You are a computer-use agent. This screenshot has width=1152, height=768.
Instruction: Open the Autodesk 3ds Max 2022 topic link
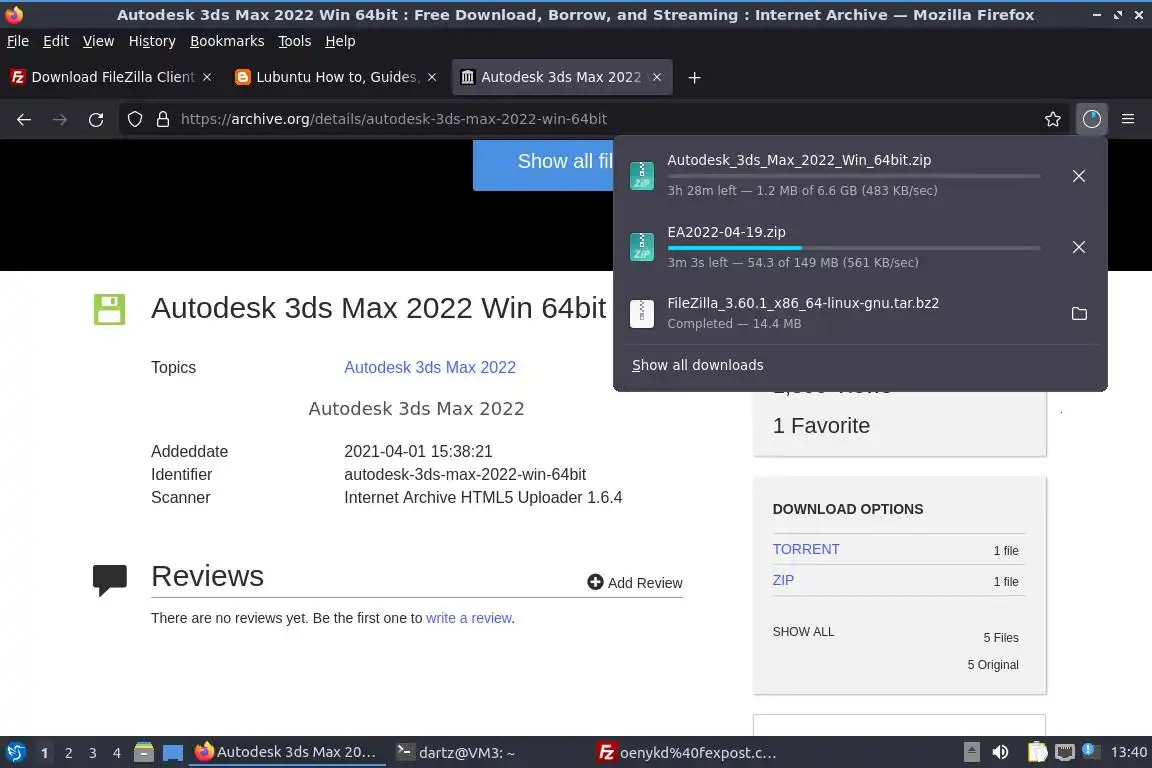pyautogui.click(x=430, y=367)
